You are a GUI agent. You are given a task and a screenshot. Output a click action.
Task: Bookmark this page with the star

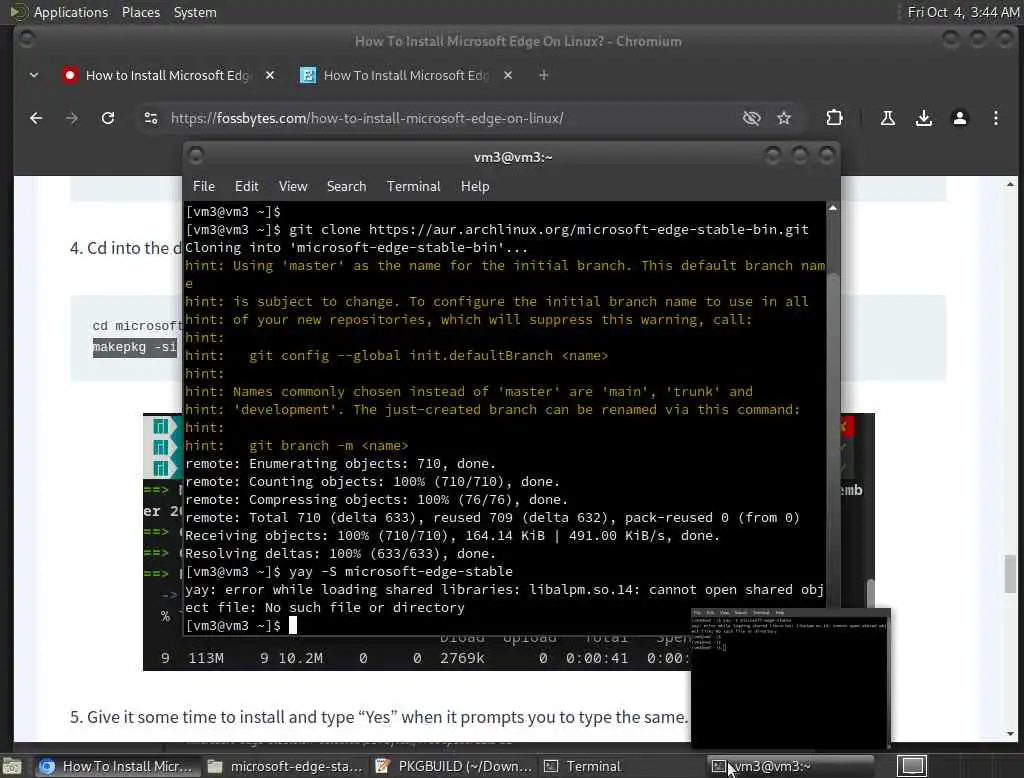[784, 118]
